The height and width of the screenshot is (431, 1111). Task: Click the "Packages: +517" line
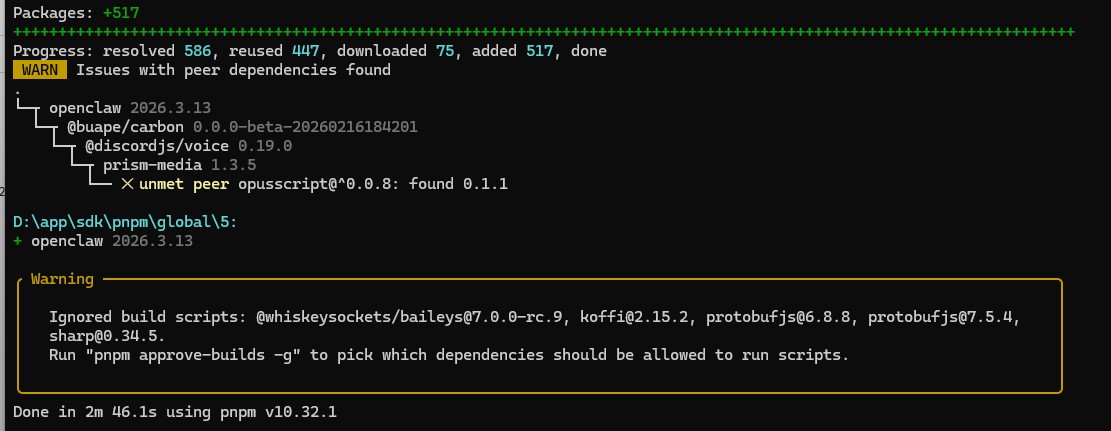pyautogui.click(x=77, y=13)
